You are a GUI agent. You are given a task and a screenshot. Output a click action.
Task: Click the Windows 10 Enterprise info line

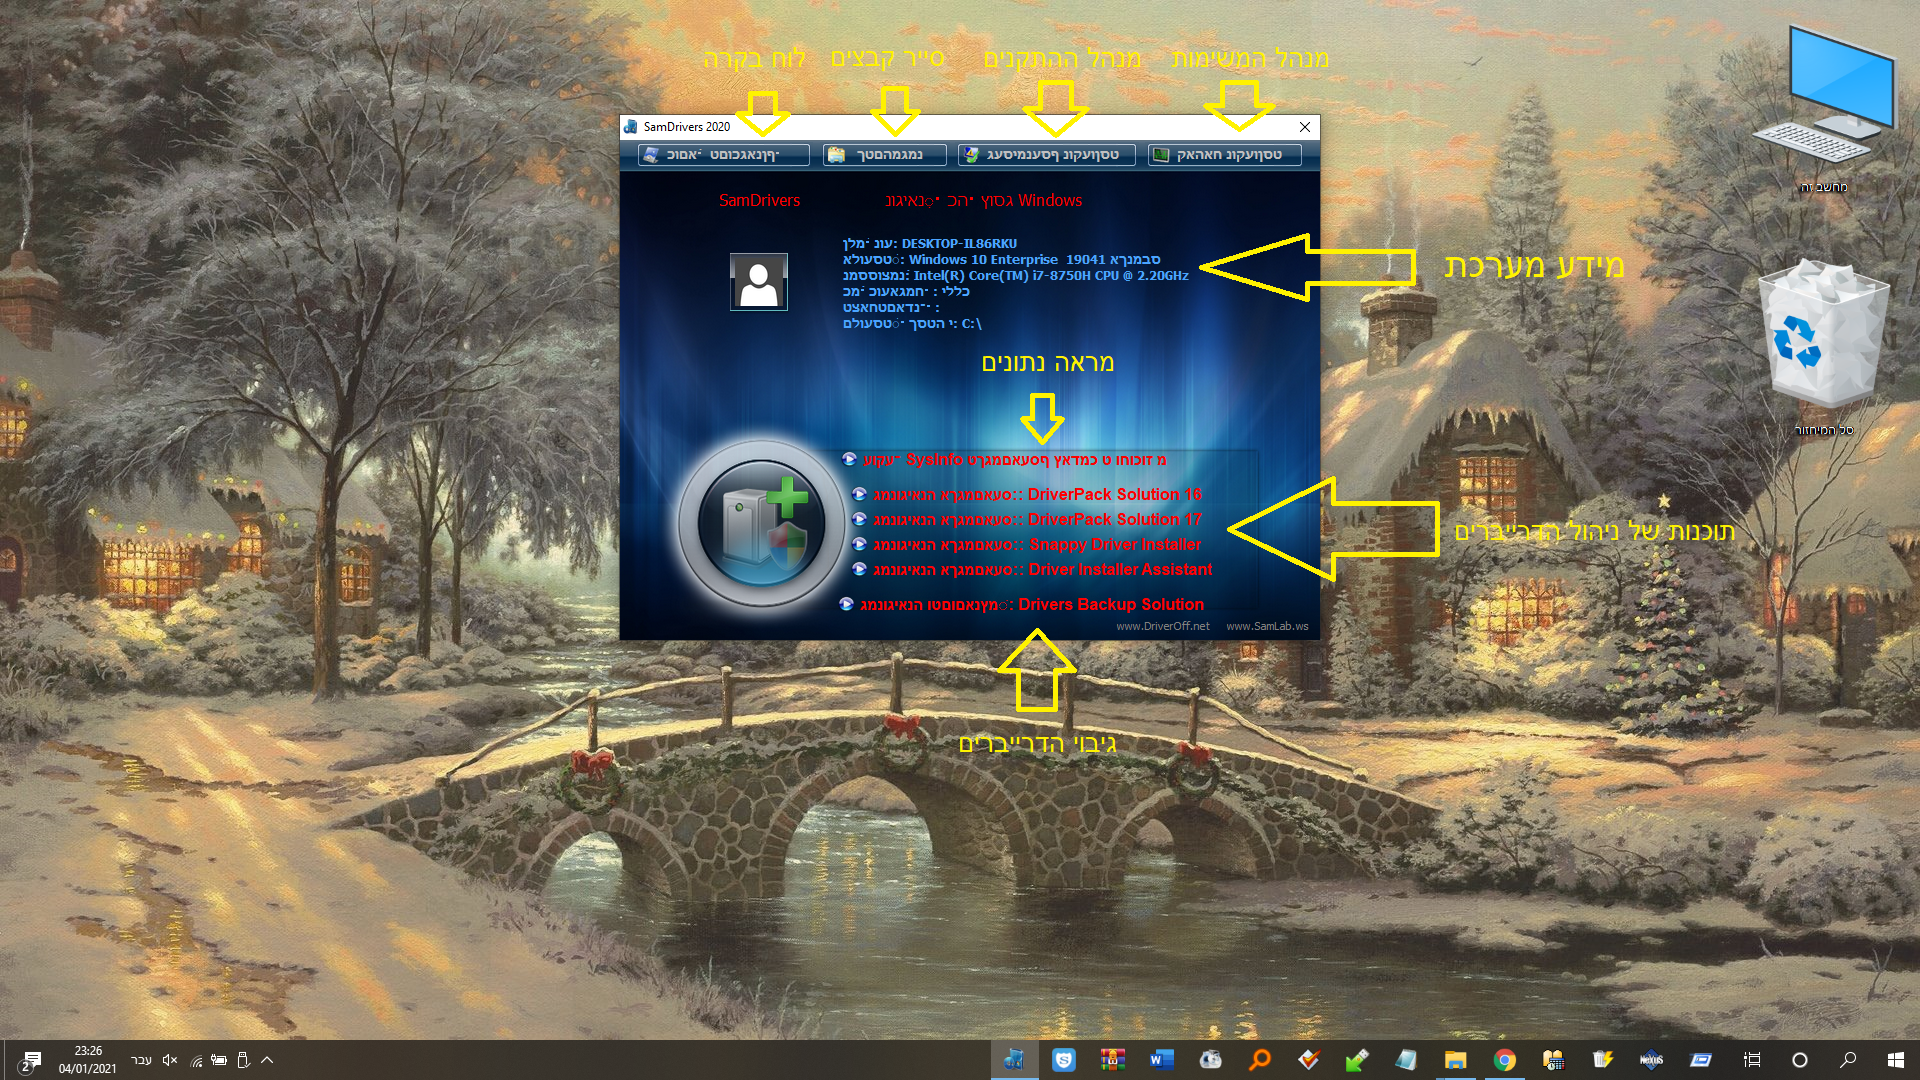tap(1001, 259)
